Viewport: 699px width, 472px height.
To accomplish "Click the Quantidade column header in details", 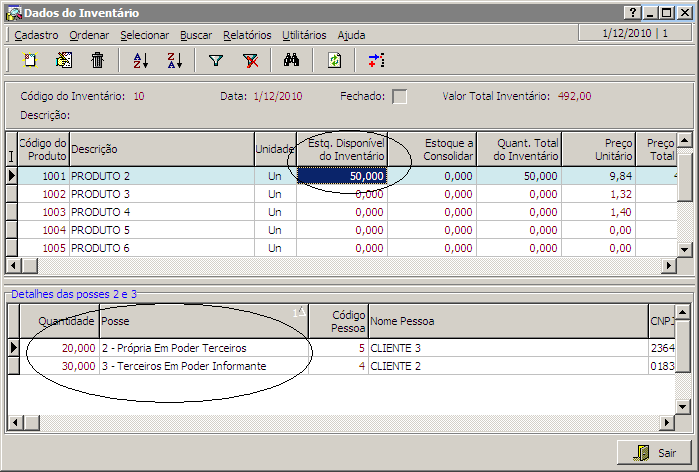I will click(x=59, y=321).
